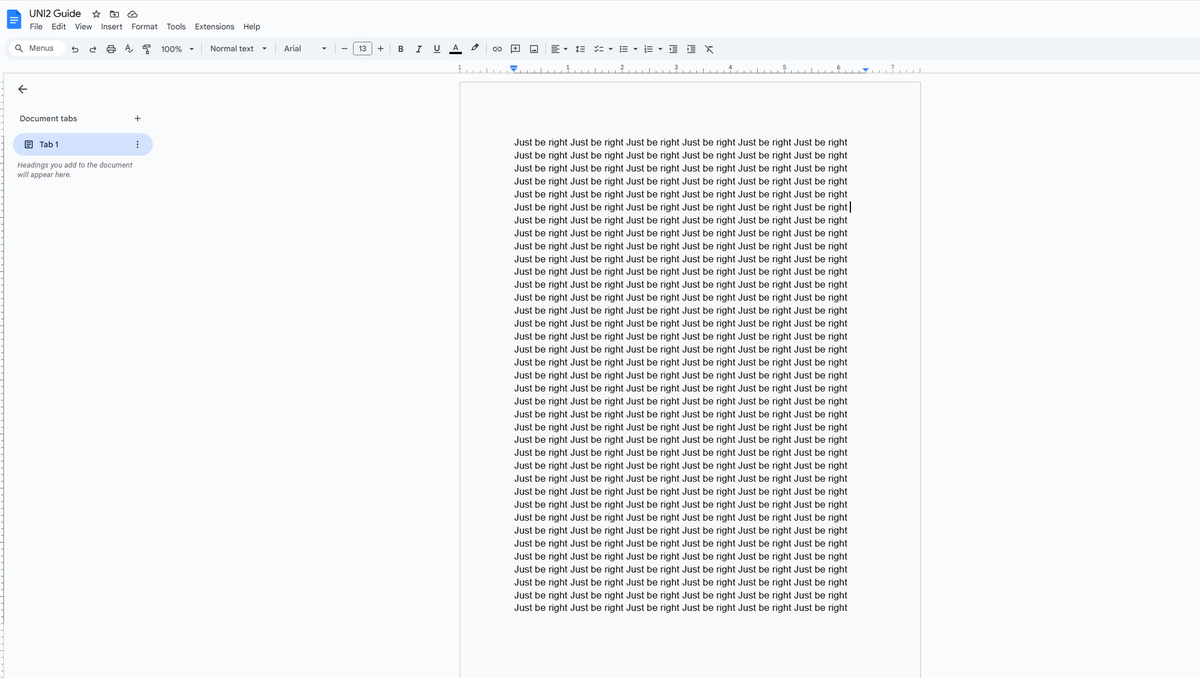Click the Increase indent icon

(691, 49)
